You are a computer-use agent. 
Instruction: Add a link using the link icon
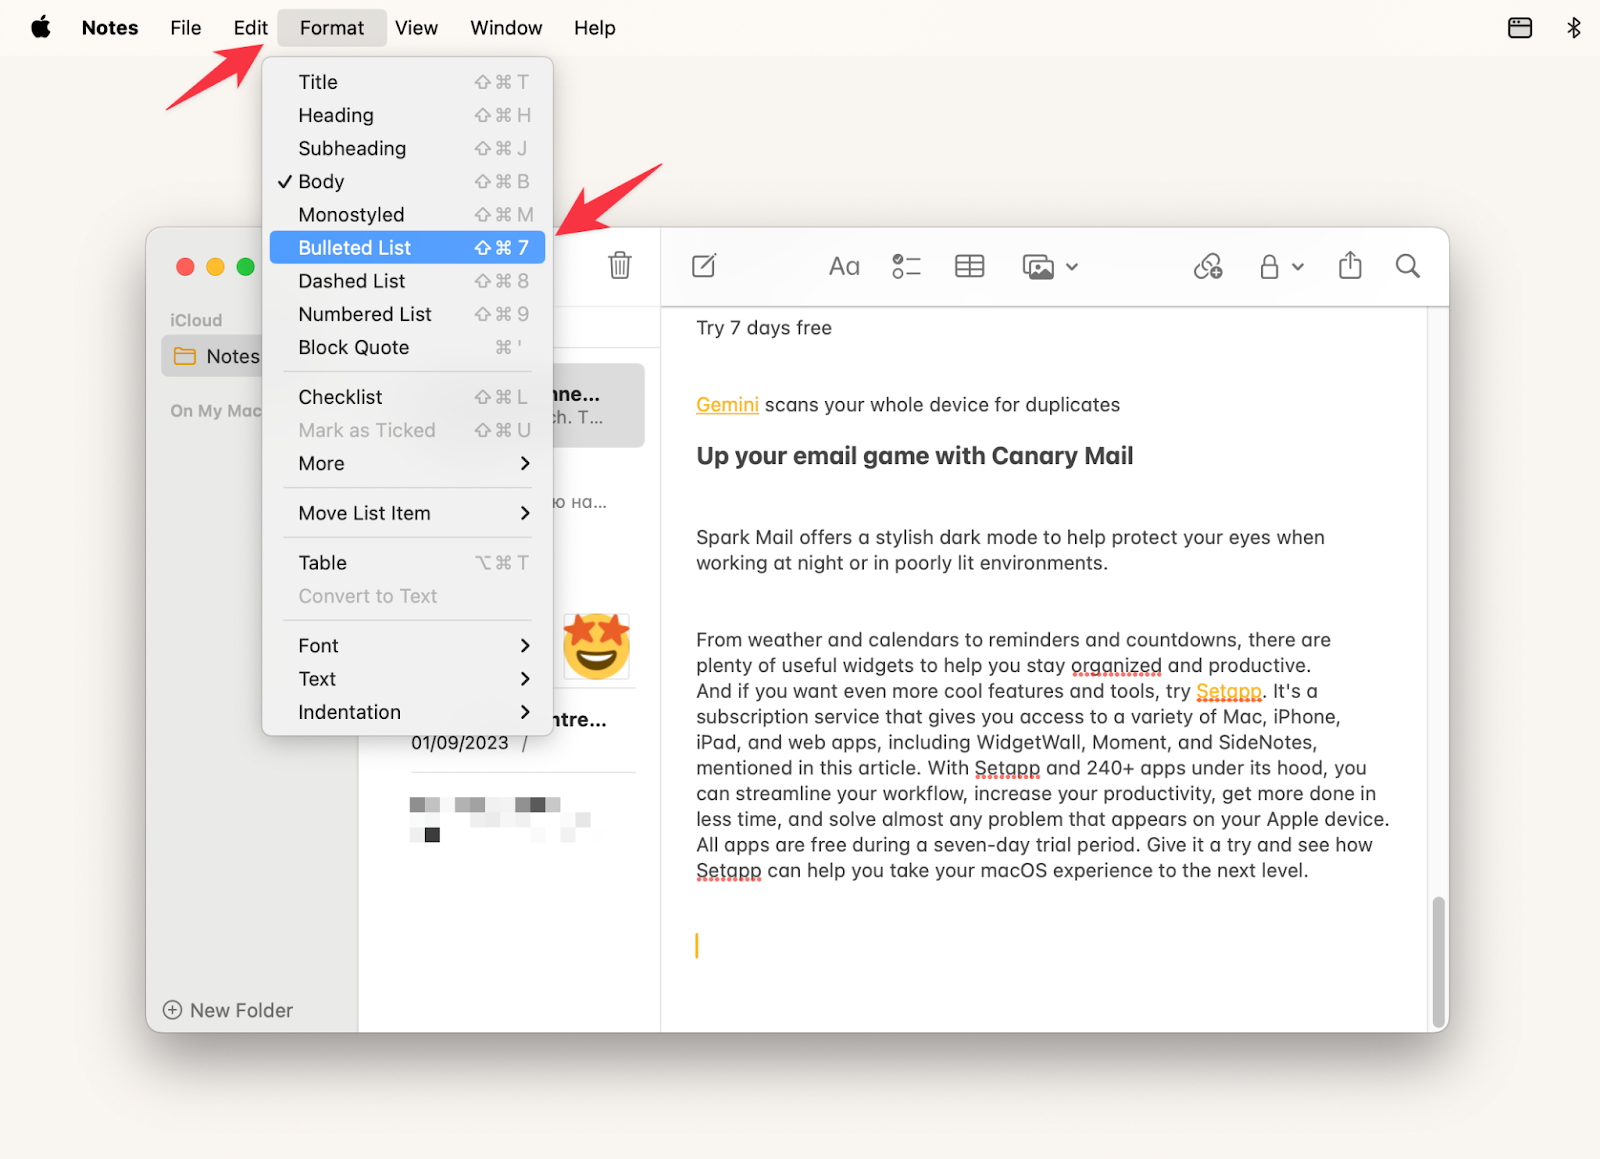click(x=1209, y=266)
